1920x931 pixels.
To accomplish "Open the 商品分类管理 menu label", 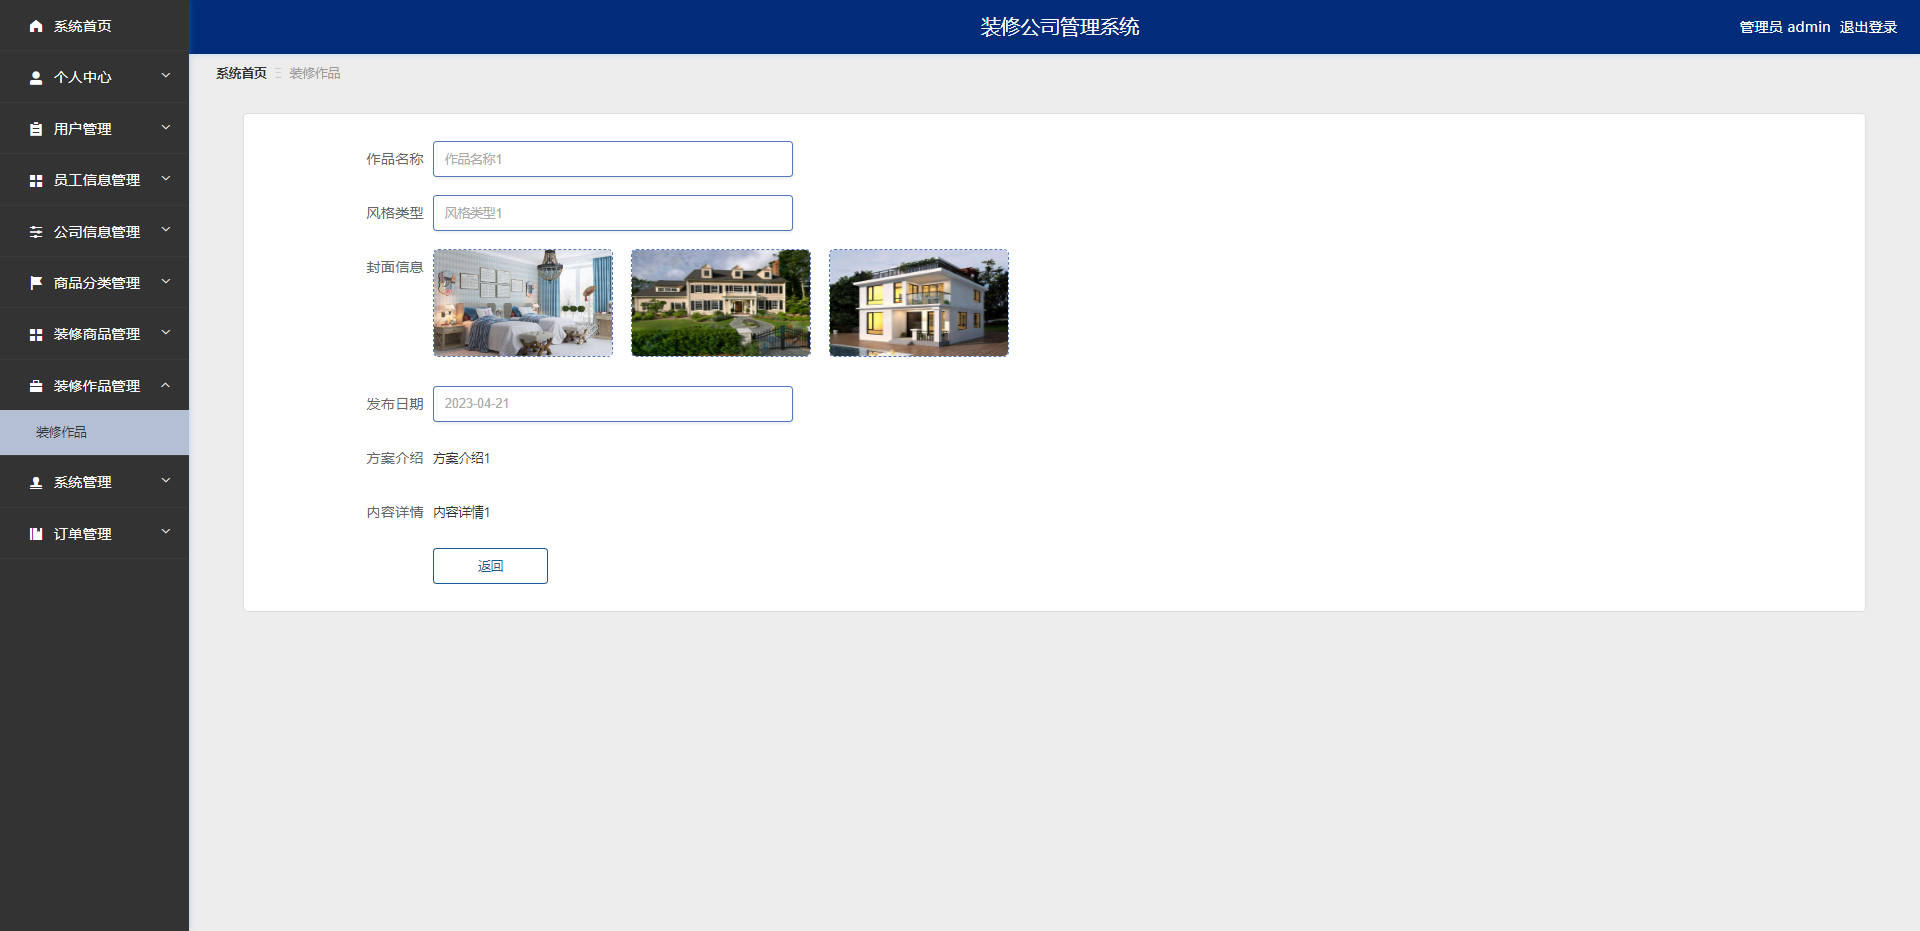I will click(97, 283).
